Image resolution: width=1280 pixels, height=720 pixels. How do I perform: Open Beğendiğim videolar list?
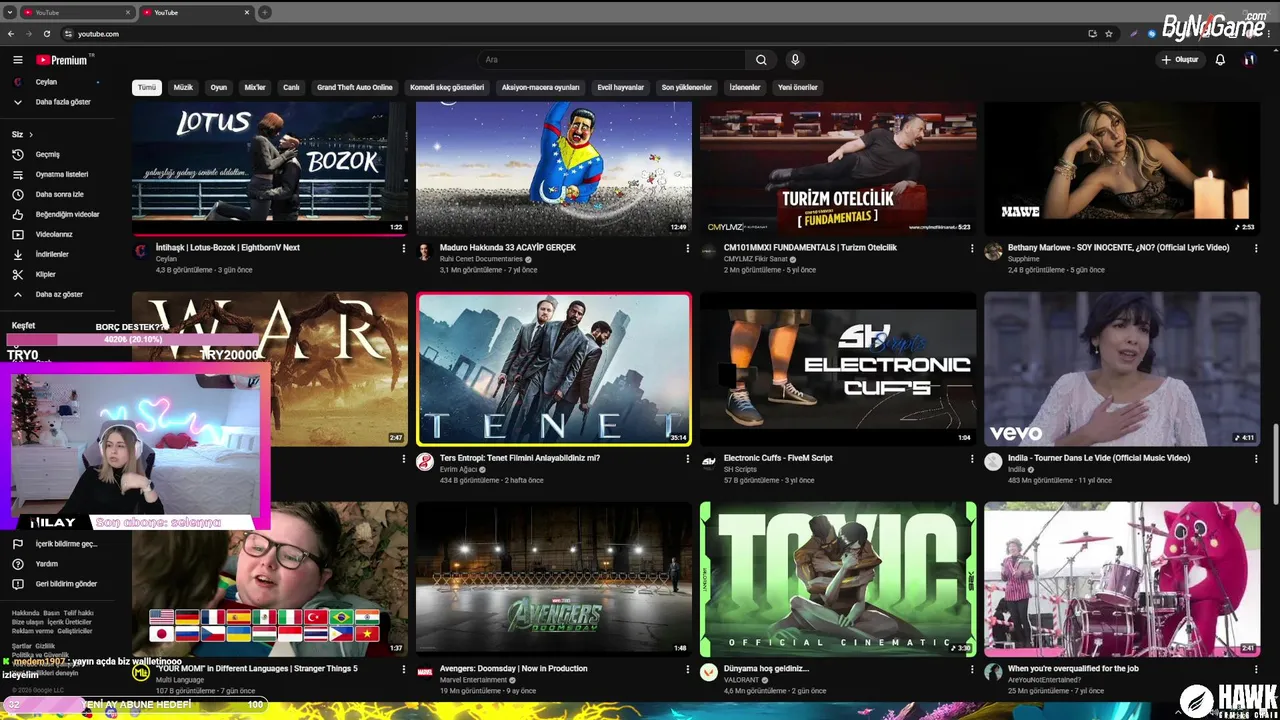tap(66, 214)
